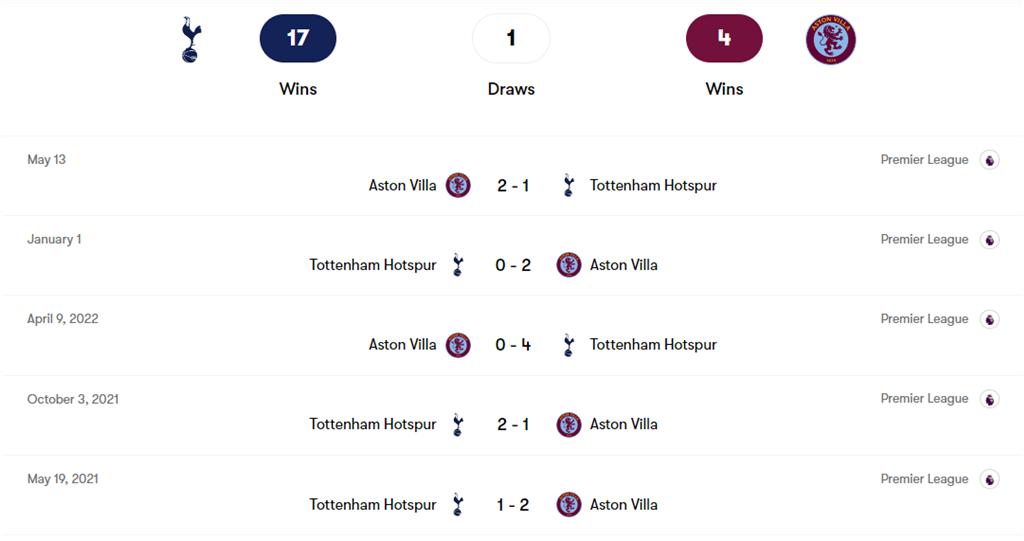This screenshot has height=541, width=1024.
Task: Click Aston Villa badge in April 9, 2022 match
Action: (x=458, y=345)
